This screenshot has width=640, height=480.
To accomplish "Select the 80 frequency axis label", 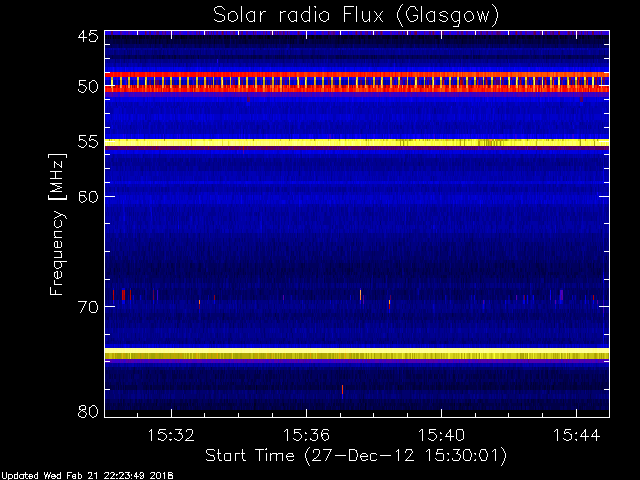I will point(88,411).
